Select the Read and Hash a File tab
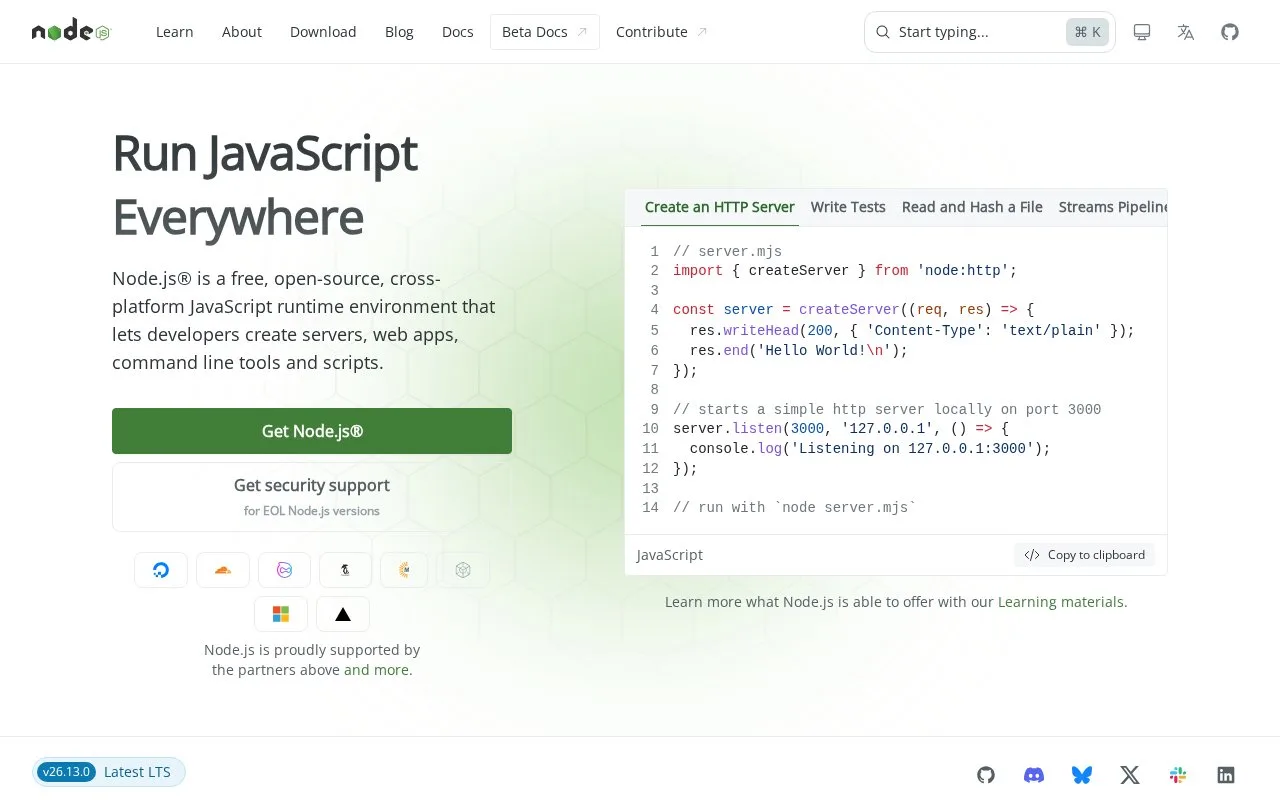The image size is (1280, 800). (972, 207)
